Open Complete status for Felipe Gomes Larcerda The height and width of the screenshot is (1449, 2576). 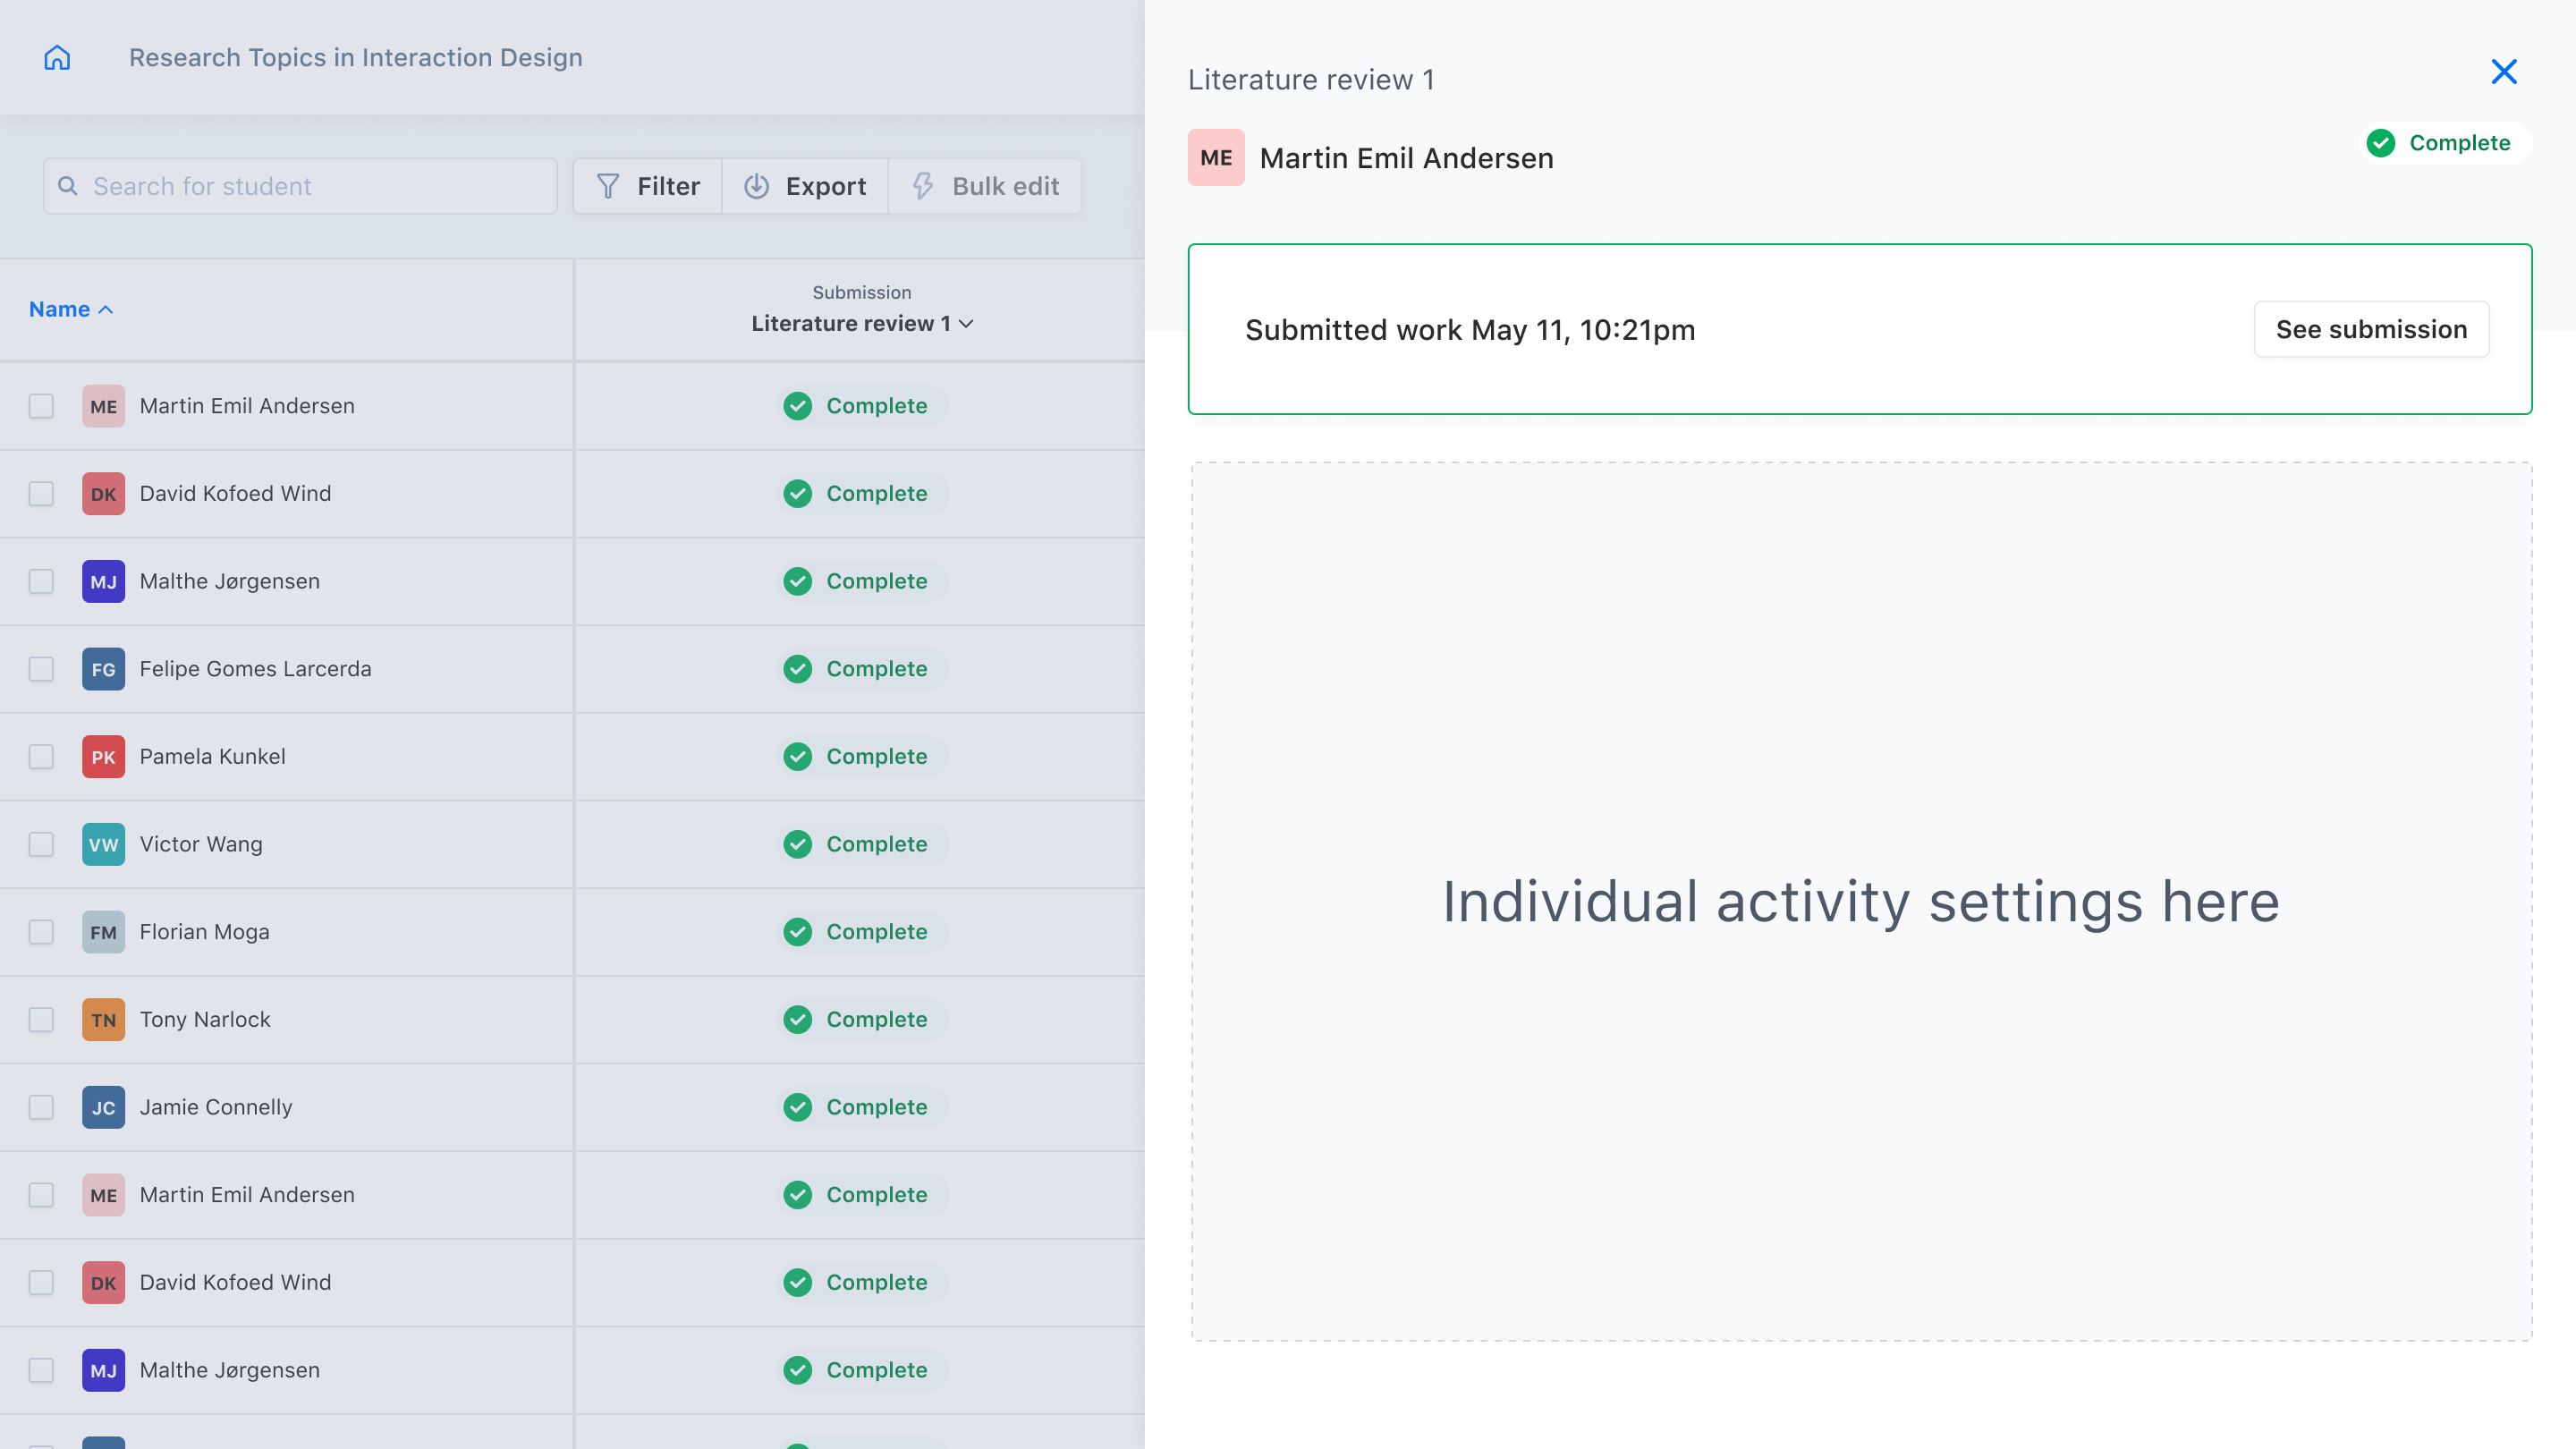[x=862, y=669]
